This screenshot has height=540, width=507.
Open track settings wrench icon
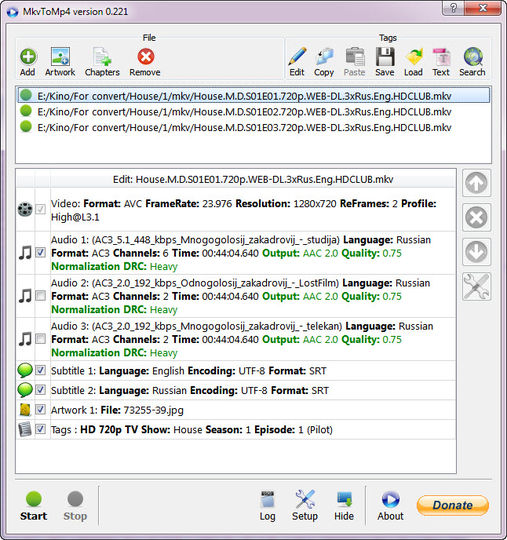click(x=476, y=287)
